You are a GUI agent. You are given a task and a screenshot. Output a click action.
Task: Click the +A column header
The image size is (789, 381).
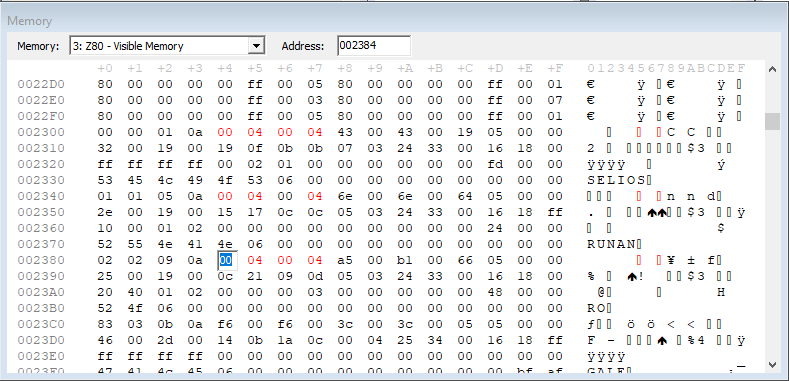(x=405, y=68)
